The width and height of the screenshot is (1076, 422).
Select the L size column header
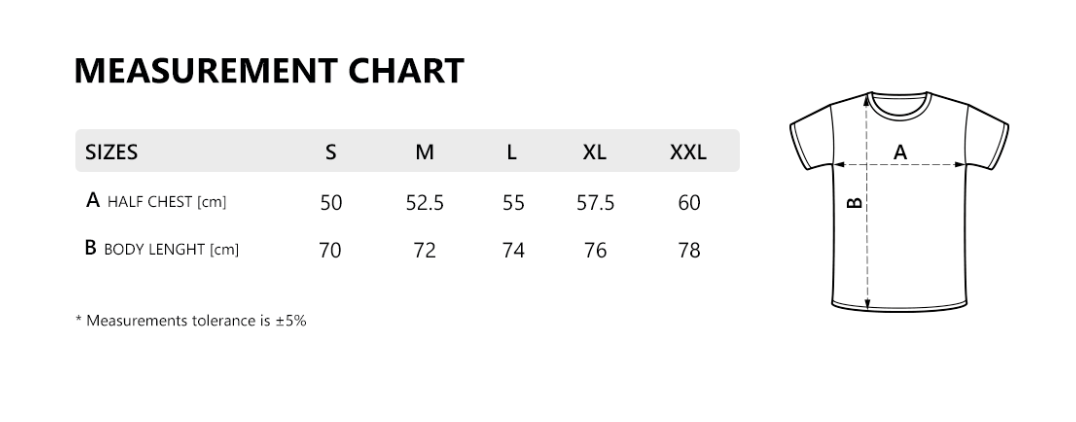tap(512, 152)
